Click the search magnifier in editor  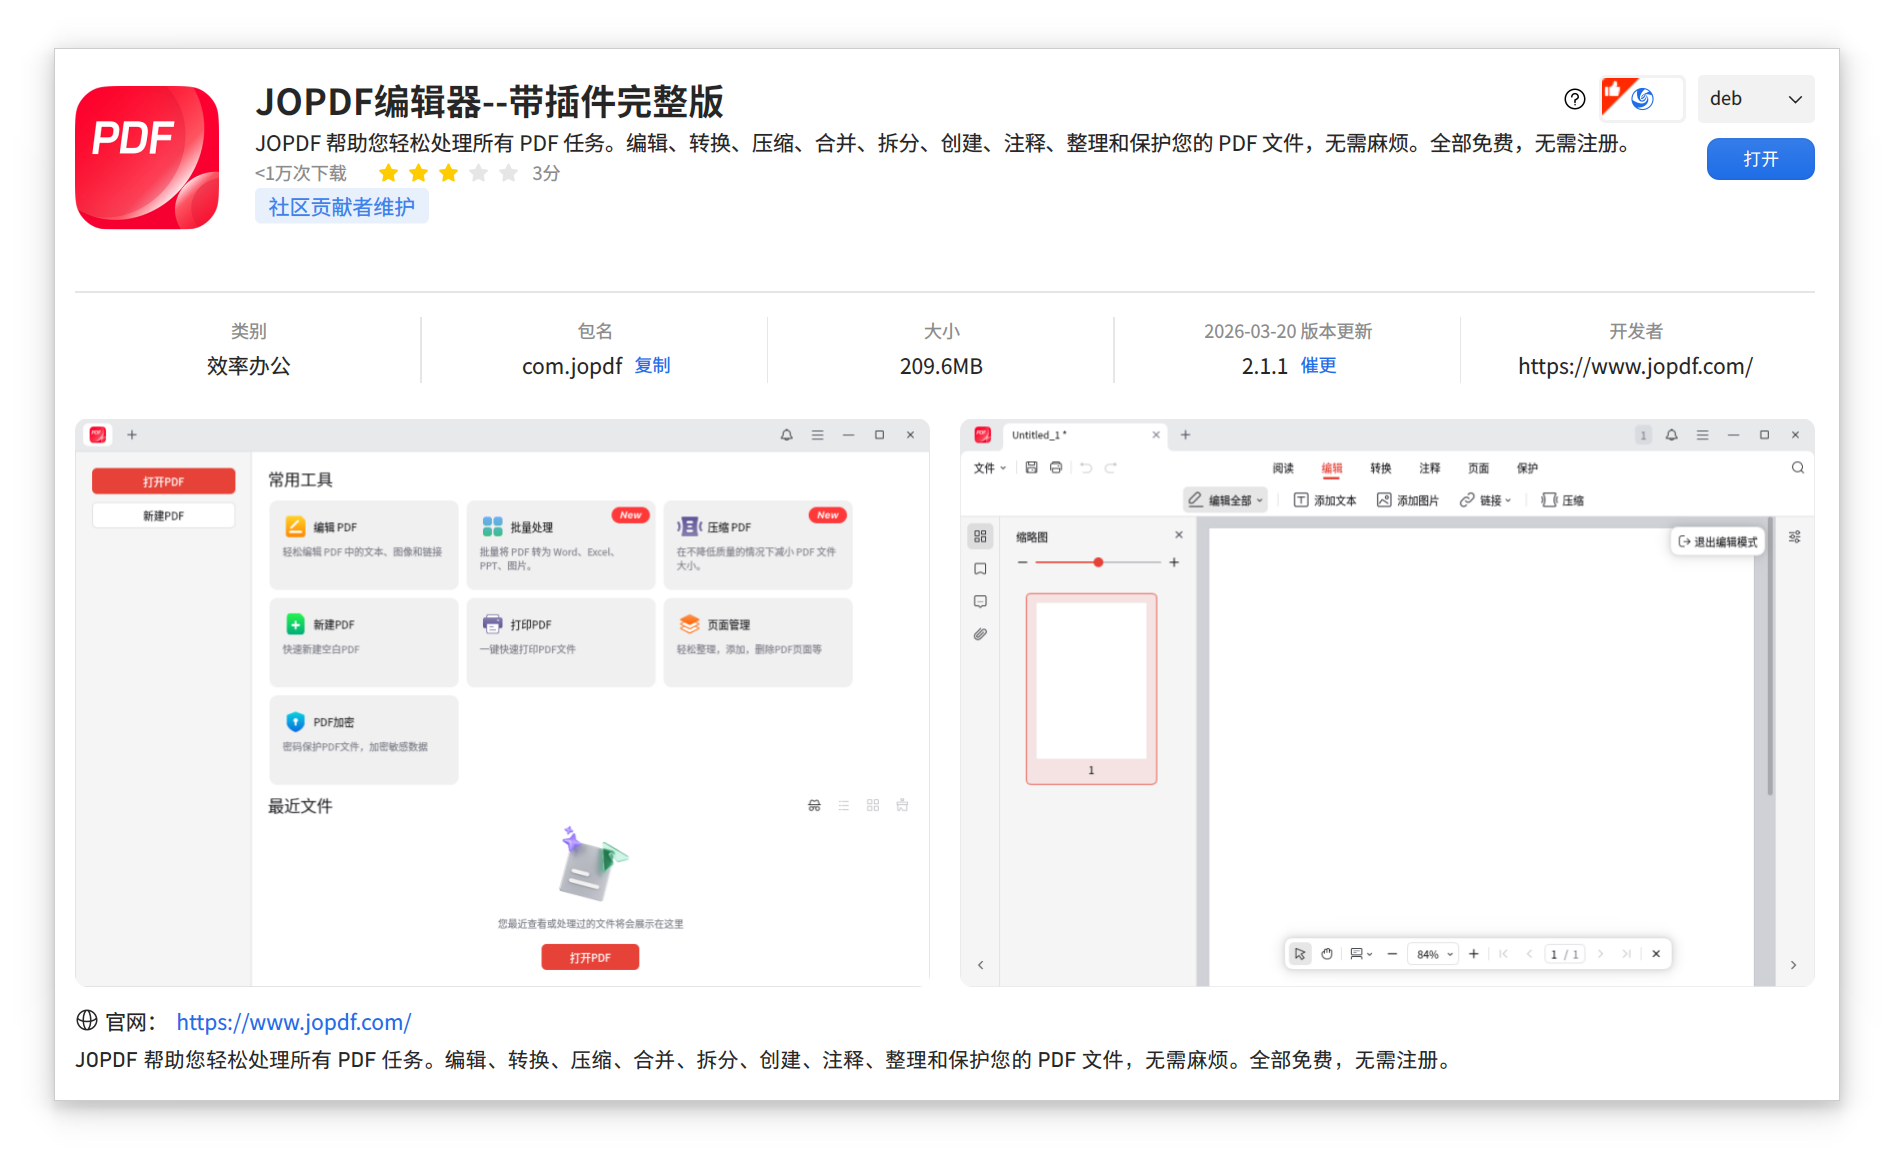tap(1798, 467)
